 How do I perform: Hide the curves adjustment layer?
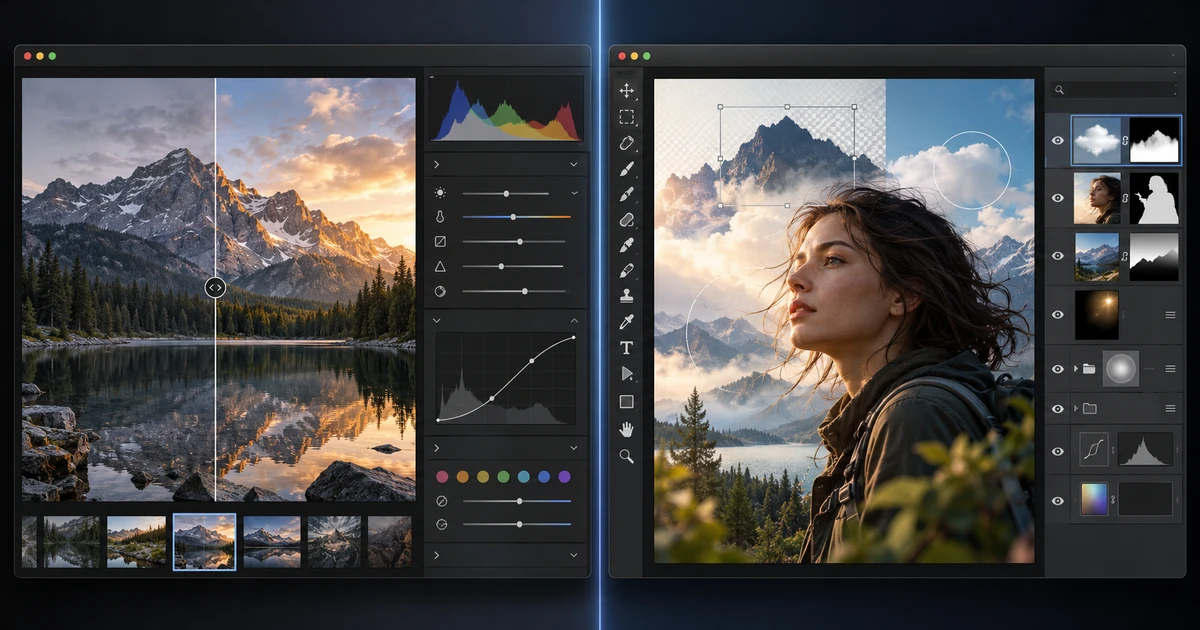(x=1058, y=451)
